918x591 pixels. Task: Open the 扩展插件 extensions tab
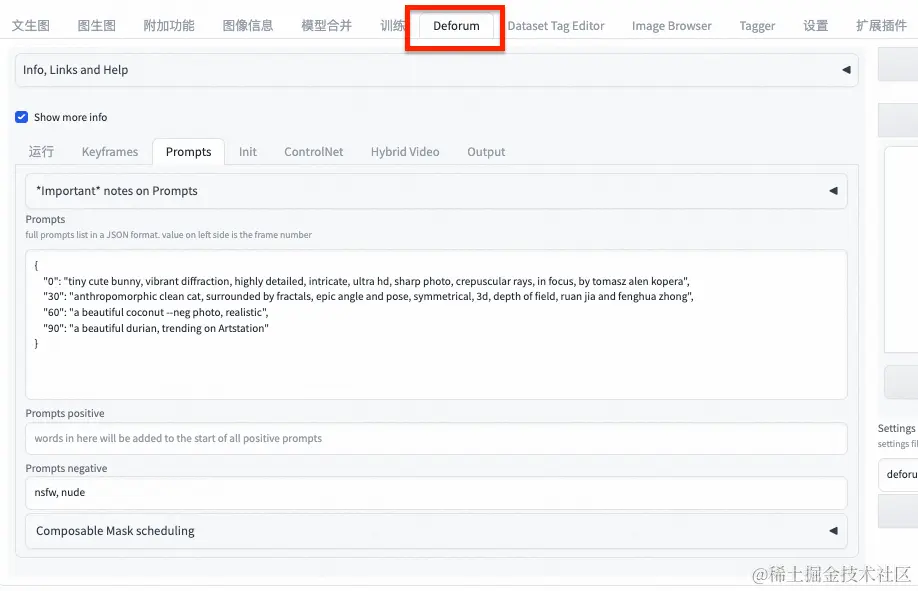(881, 26)
